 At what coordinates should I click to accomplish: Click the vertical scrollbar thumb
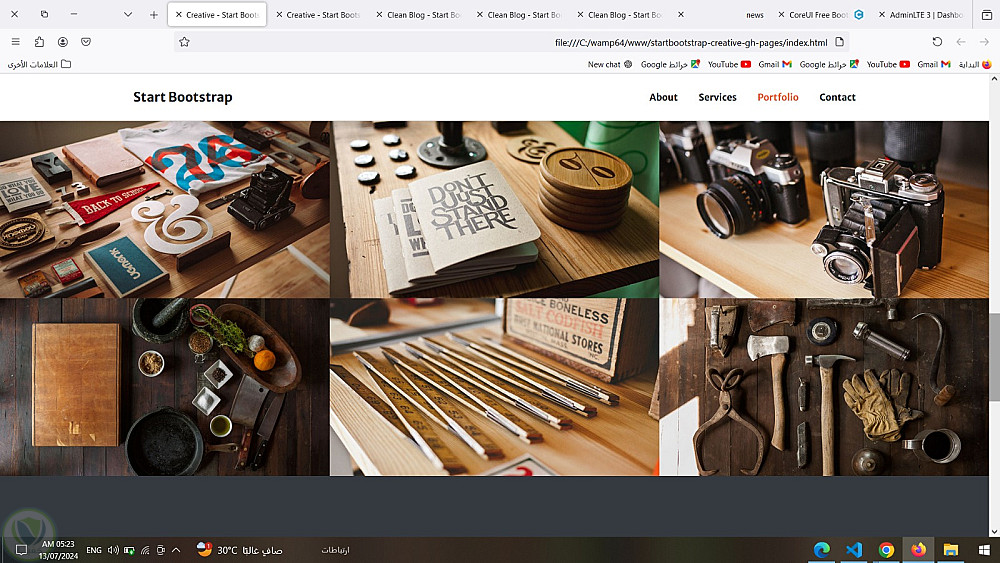coord(994,357)
